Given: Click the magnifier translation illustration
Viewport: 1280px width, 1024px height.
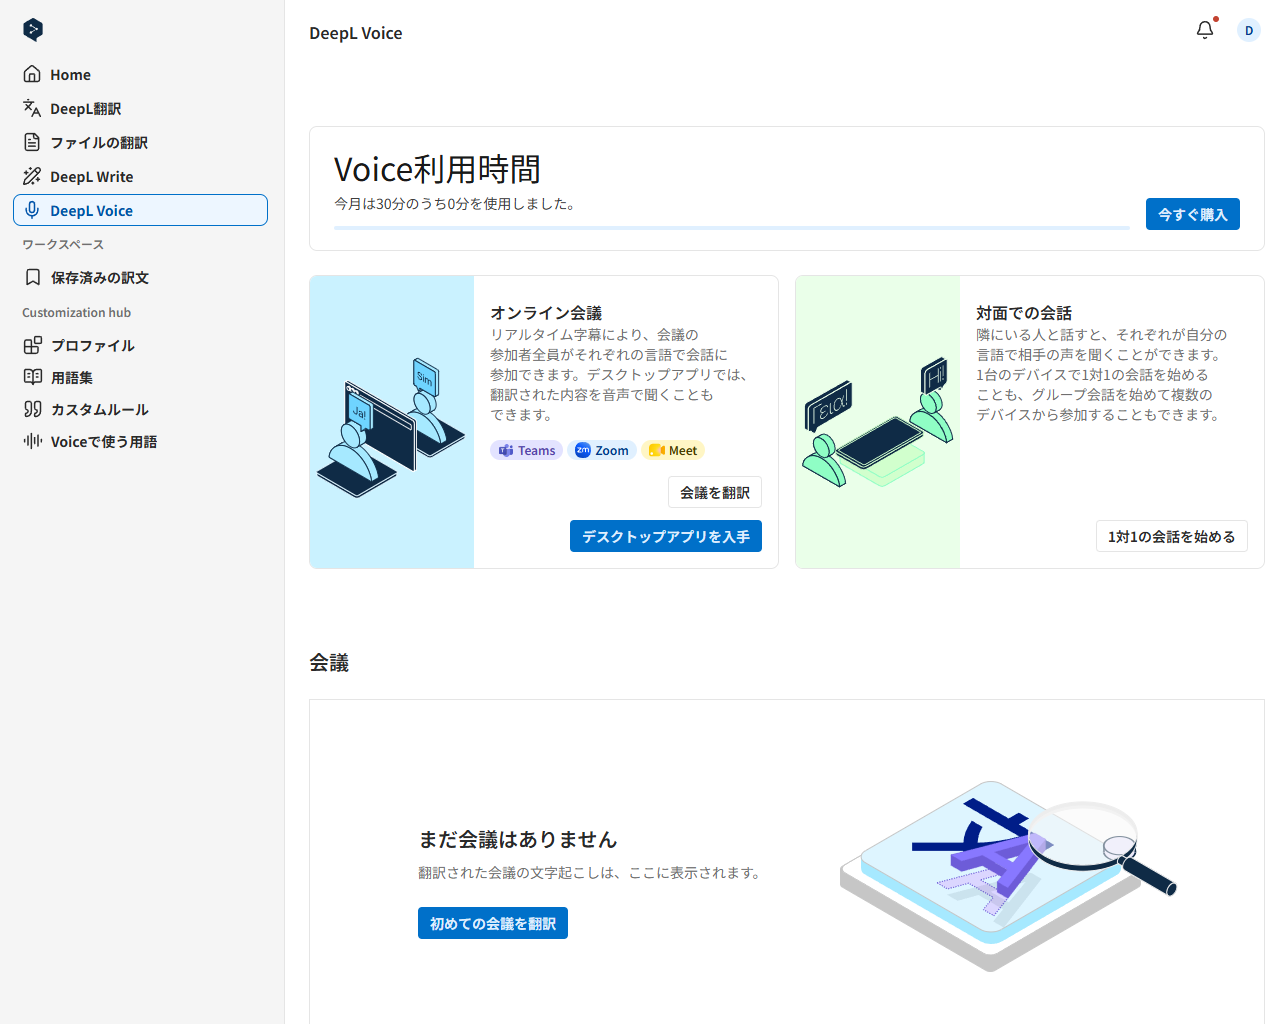Looking at the screenshot, I should [x=1008, y=876].
